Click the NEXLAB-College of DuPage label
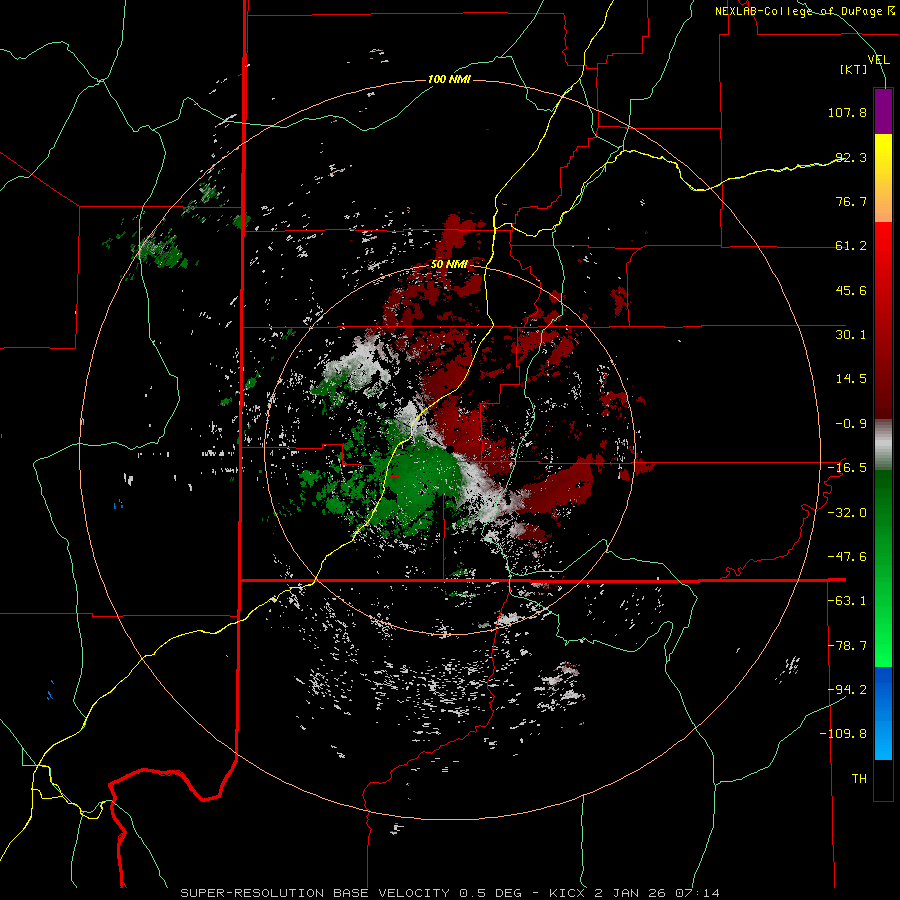Viewport: 900px width, 900px height. (x=804, y=11)
